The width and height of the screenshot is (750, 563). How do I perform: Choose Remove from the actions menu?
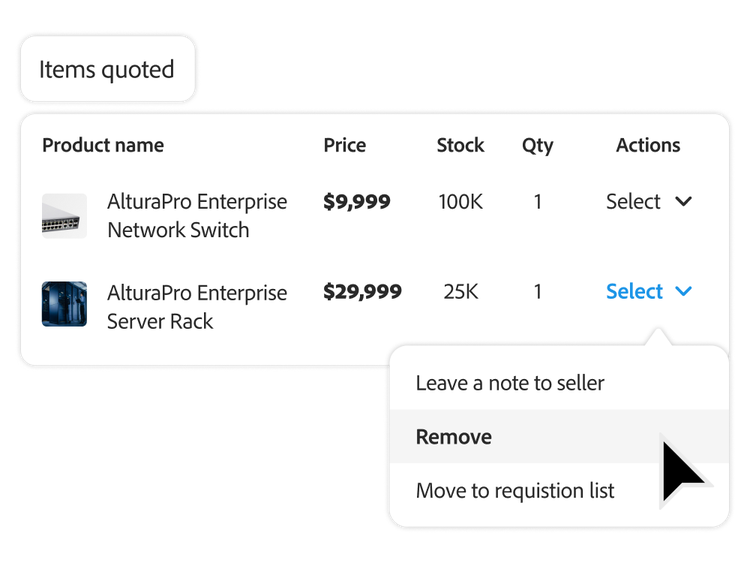[454, 437]
